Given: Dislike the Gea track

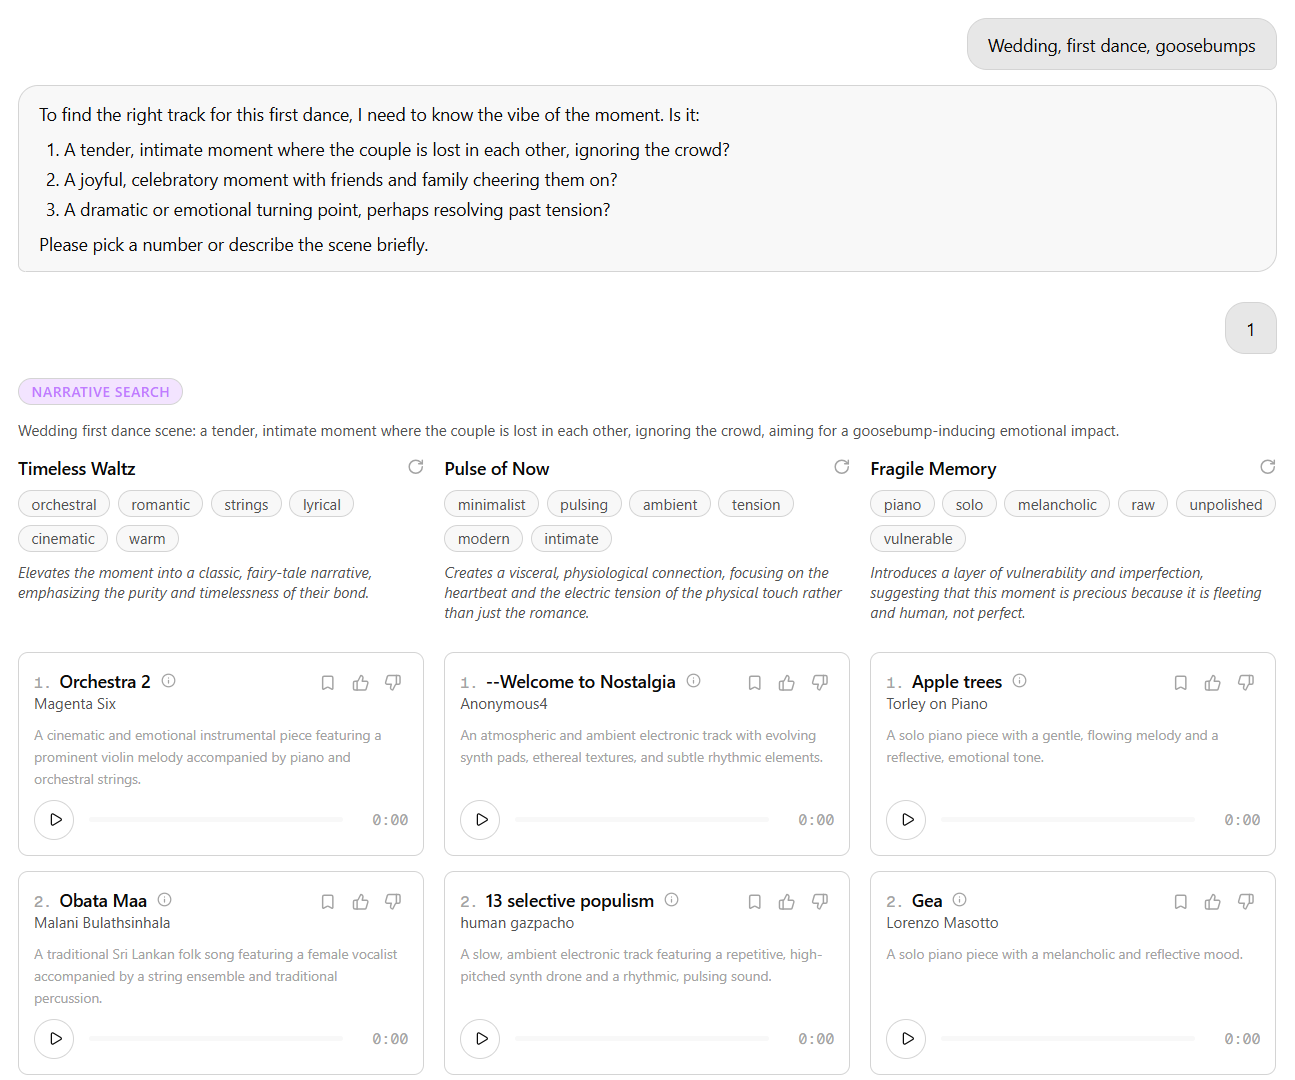Looking at the screenshot, I should click(x=1246, y=902).
